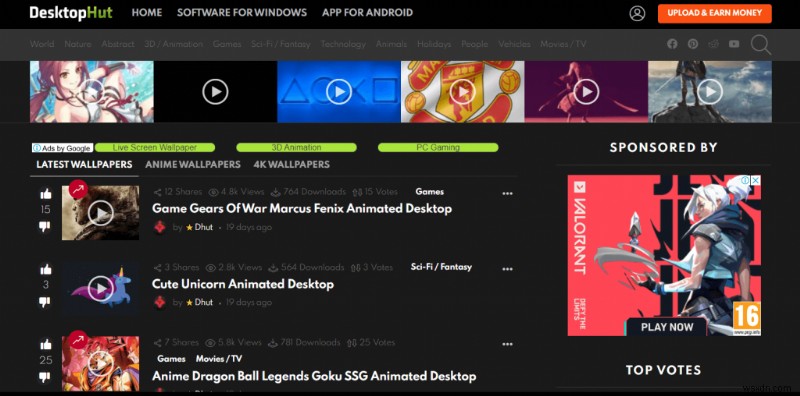Switch to ANIME WALLPAPERS tab

pos(193,164)
